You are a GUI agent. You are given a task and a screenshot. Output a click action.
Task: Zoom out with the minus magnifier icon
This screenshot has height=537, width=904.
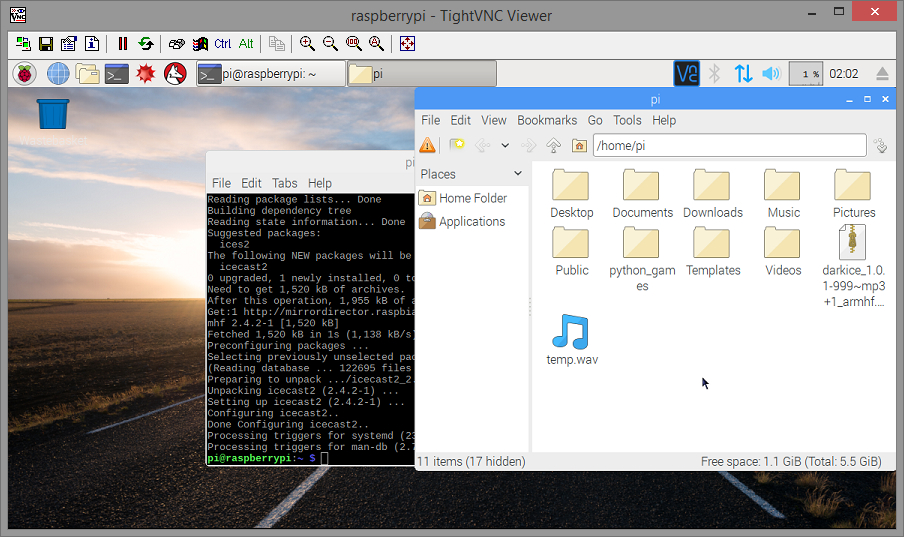coord(330,44)
